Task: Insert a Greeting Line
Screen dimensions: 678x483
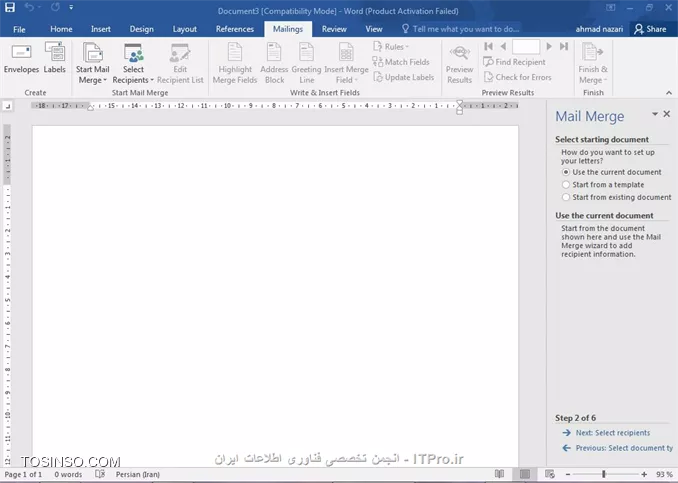Action: [x=306, y=63]
